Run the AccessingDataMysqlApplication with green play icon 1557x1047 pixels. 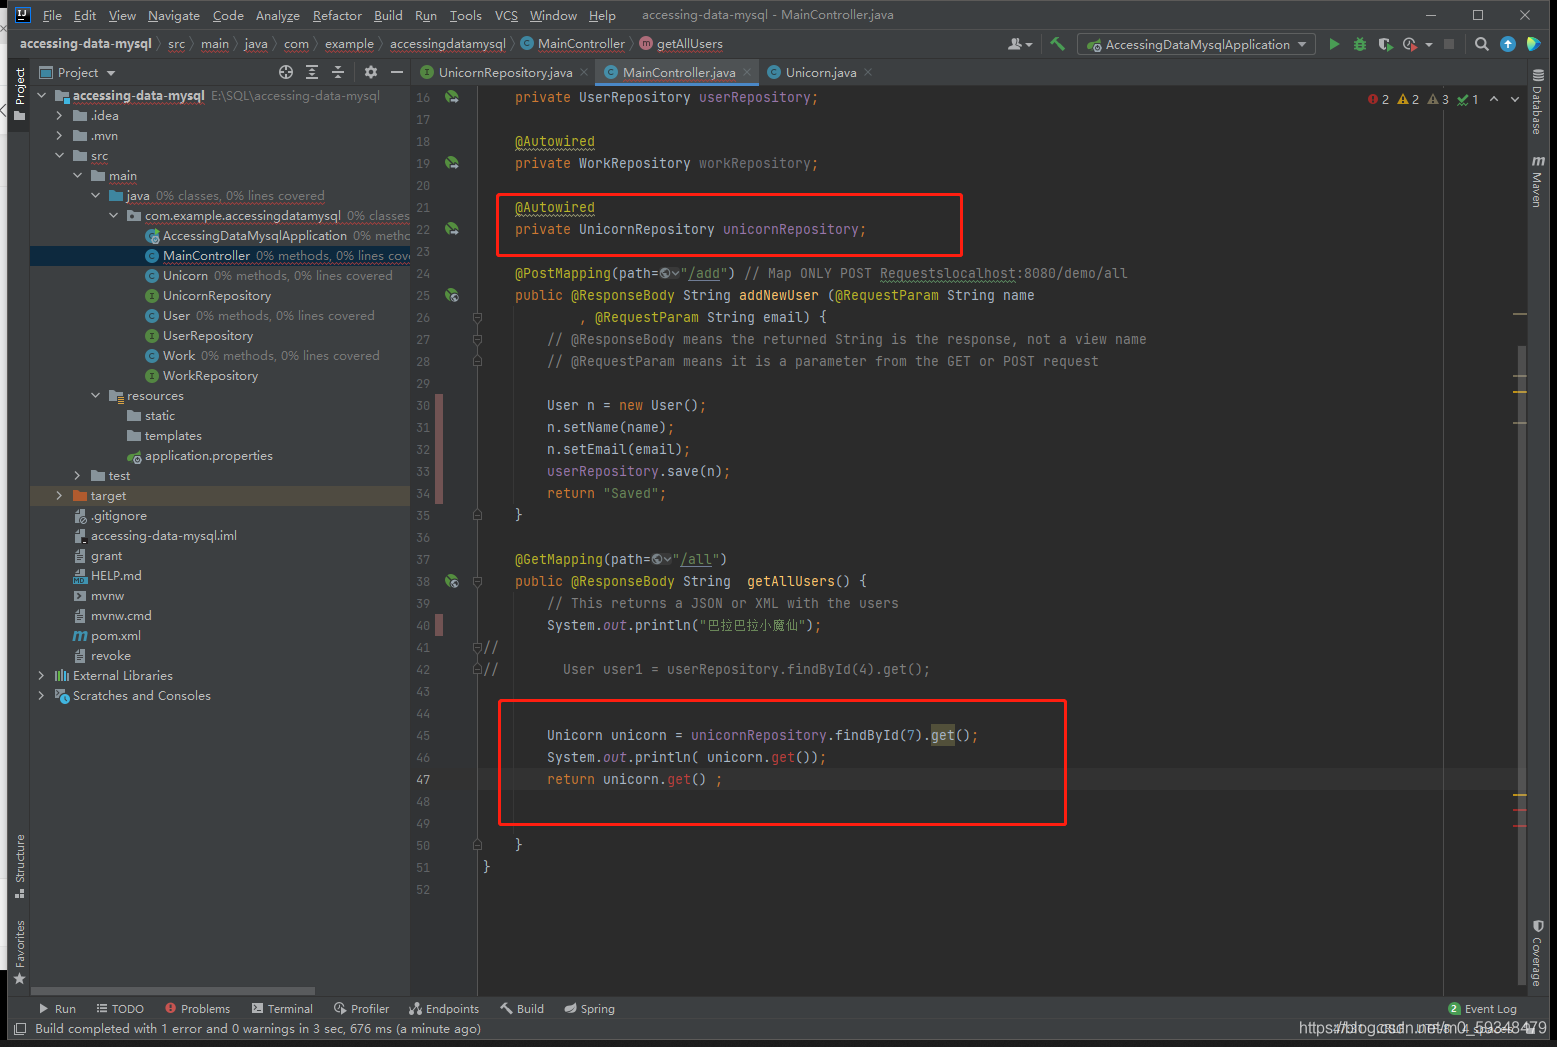(x=1334, y=44)
